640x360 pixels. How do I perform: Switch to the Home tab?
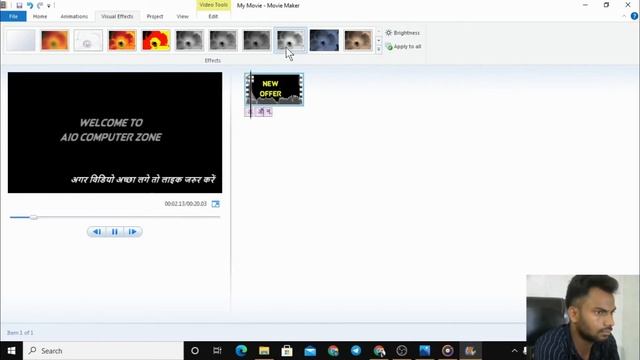coord(40,16)
